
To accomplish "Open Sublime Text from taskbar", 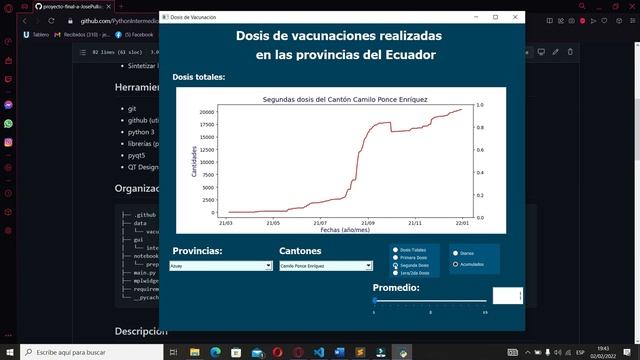I will click(x=360, y=352).
